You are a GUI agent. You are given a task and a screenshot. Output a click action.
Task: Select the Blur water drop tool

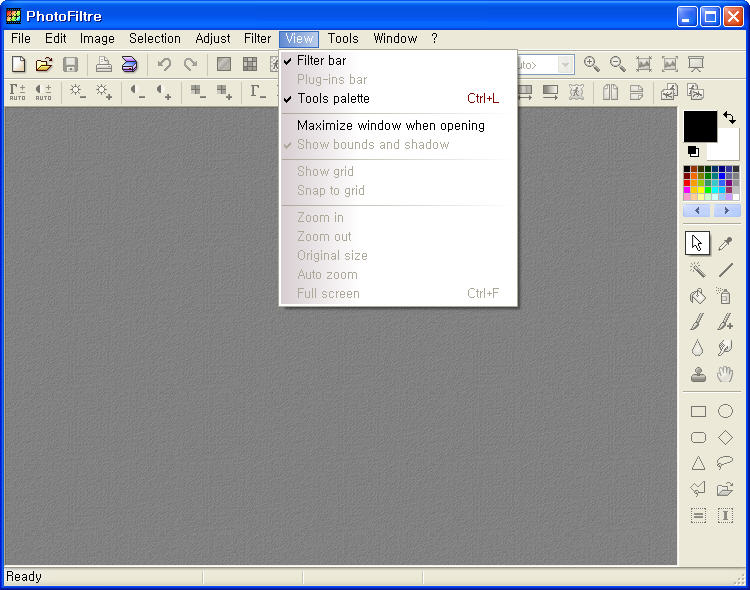pyautogui.click(x=698, y=348)
